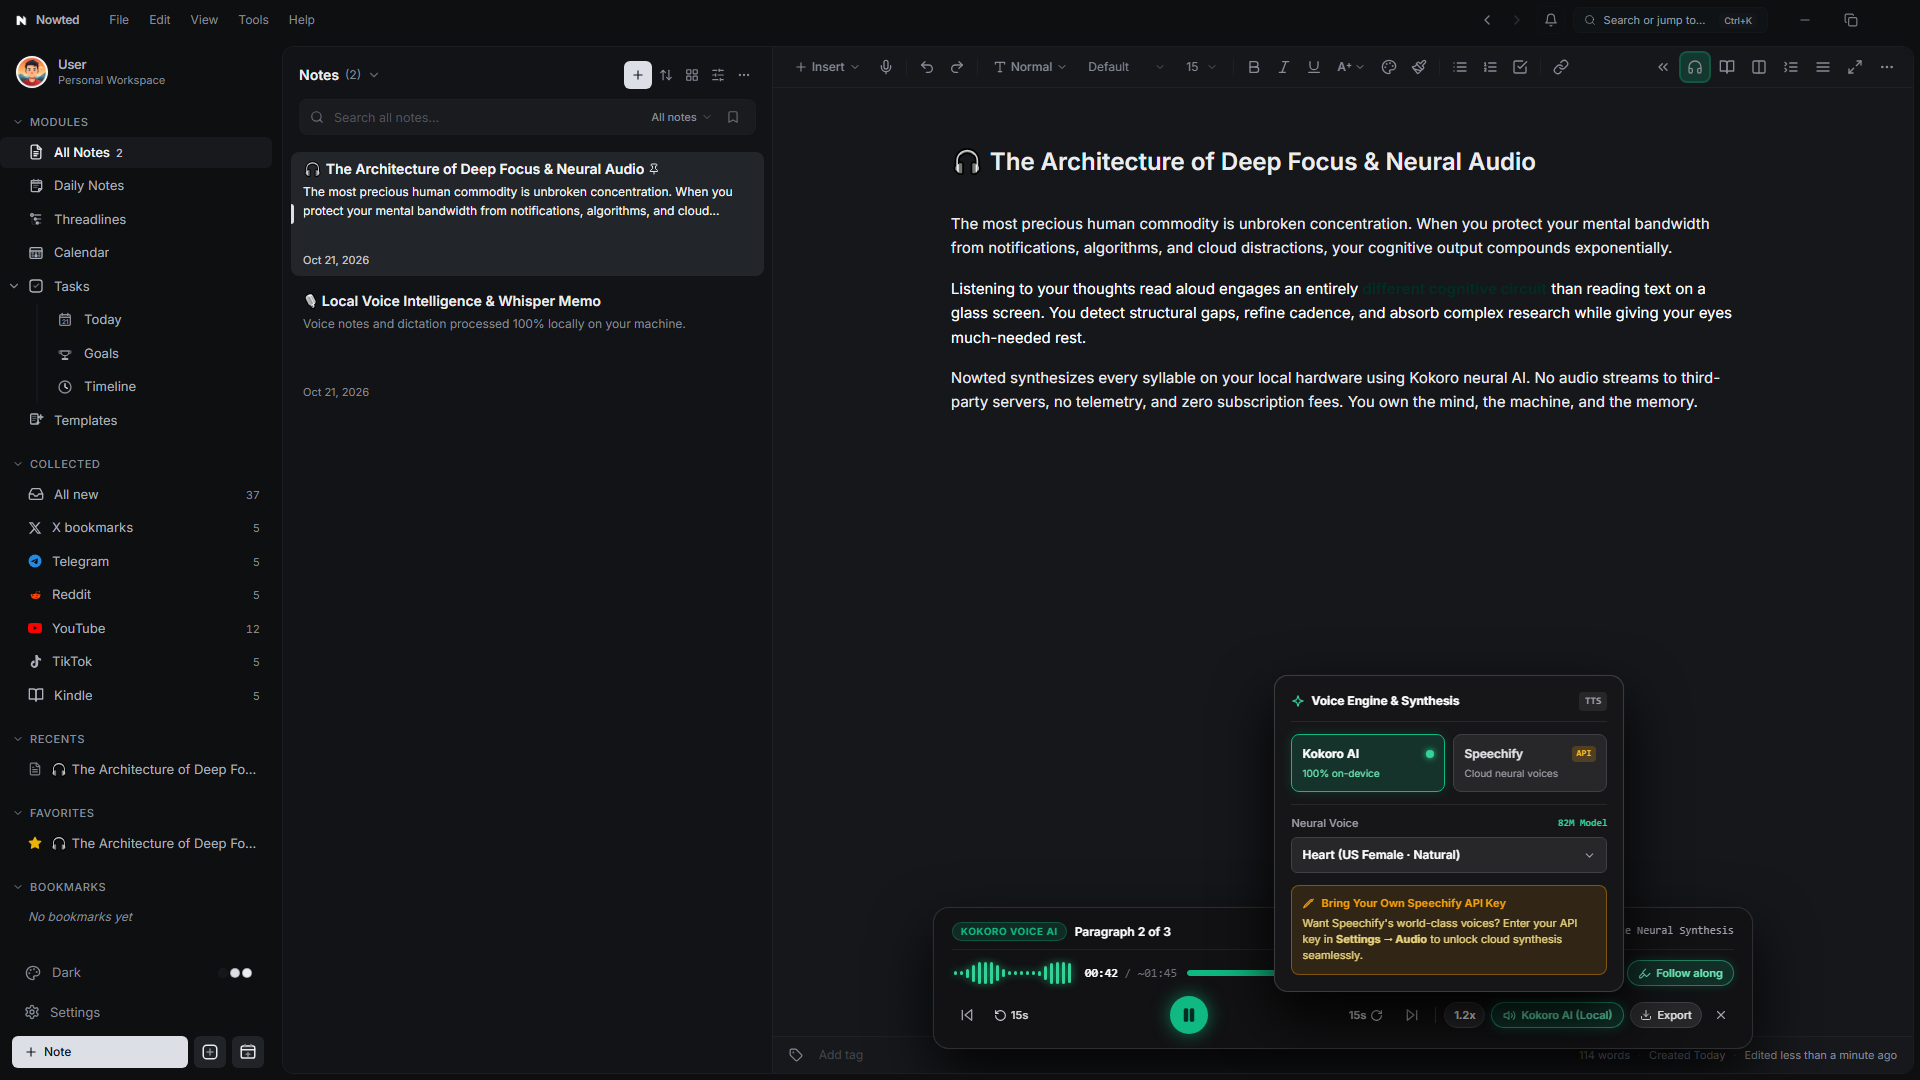Open the Normal text style dropdown

tap(1030, 67)
